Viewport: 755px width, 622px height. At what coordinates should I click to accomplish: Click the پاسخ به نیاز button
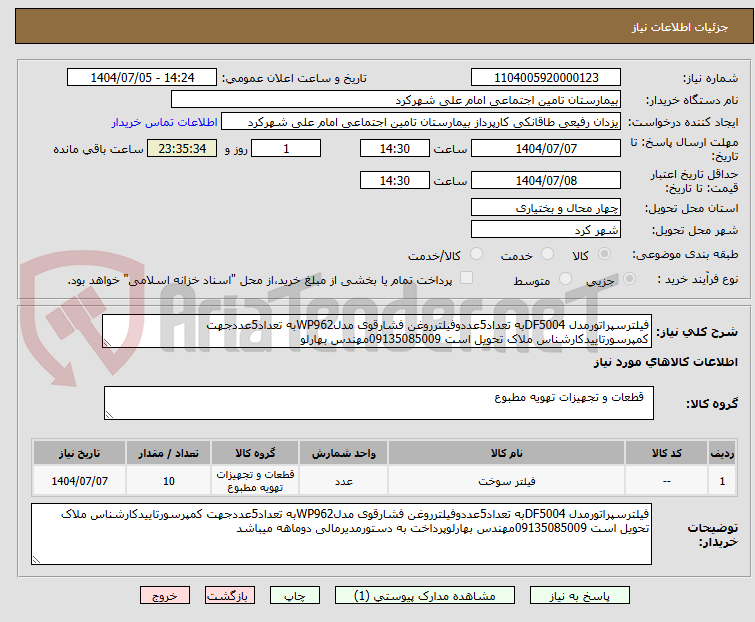(x=580, y=596)
